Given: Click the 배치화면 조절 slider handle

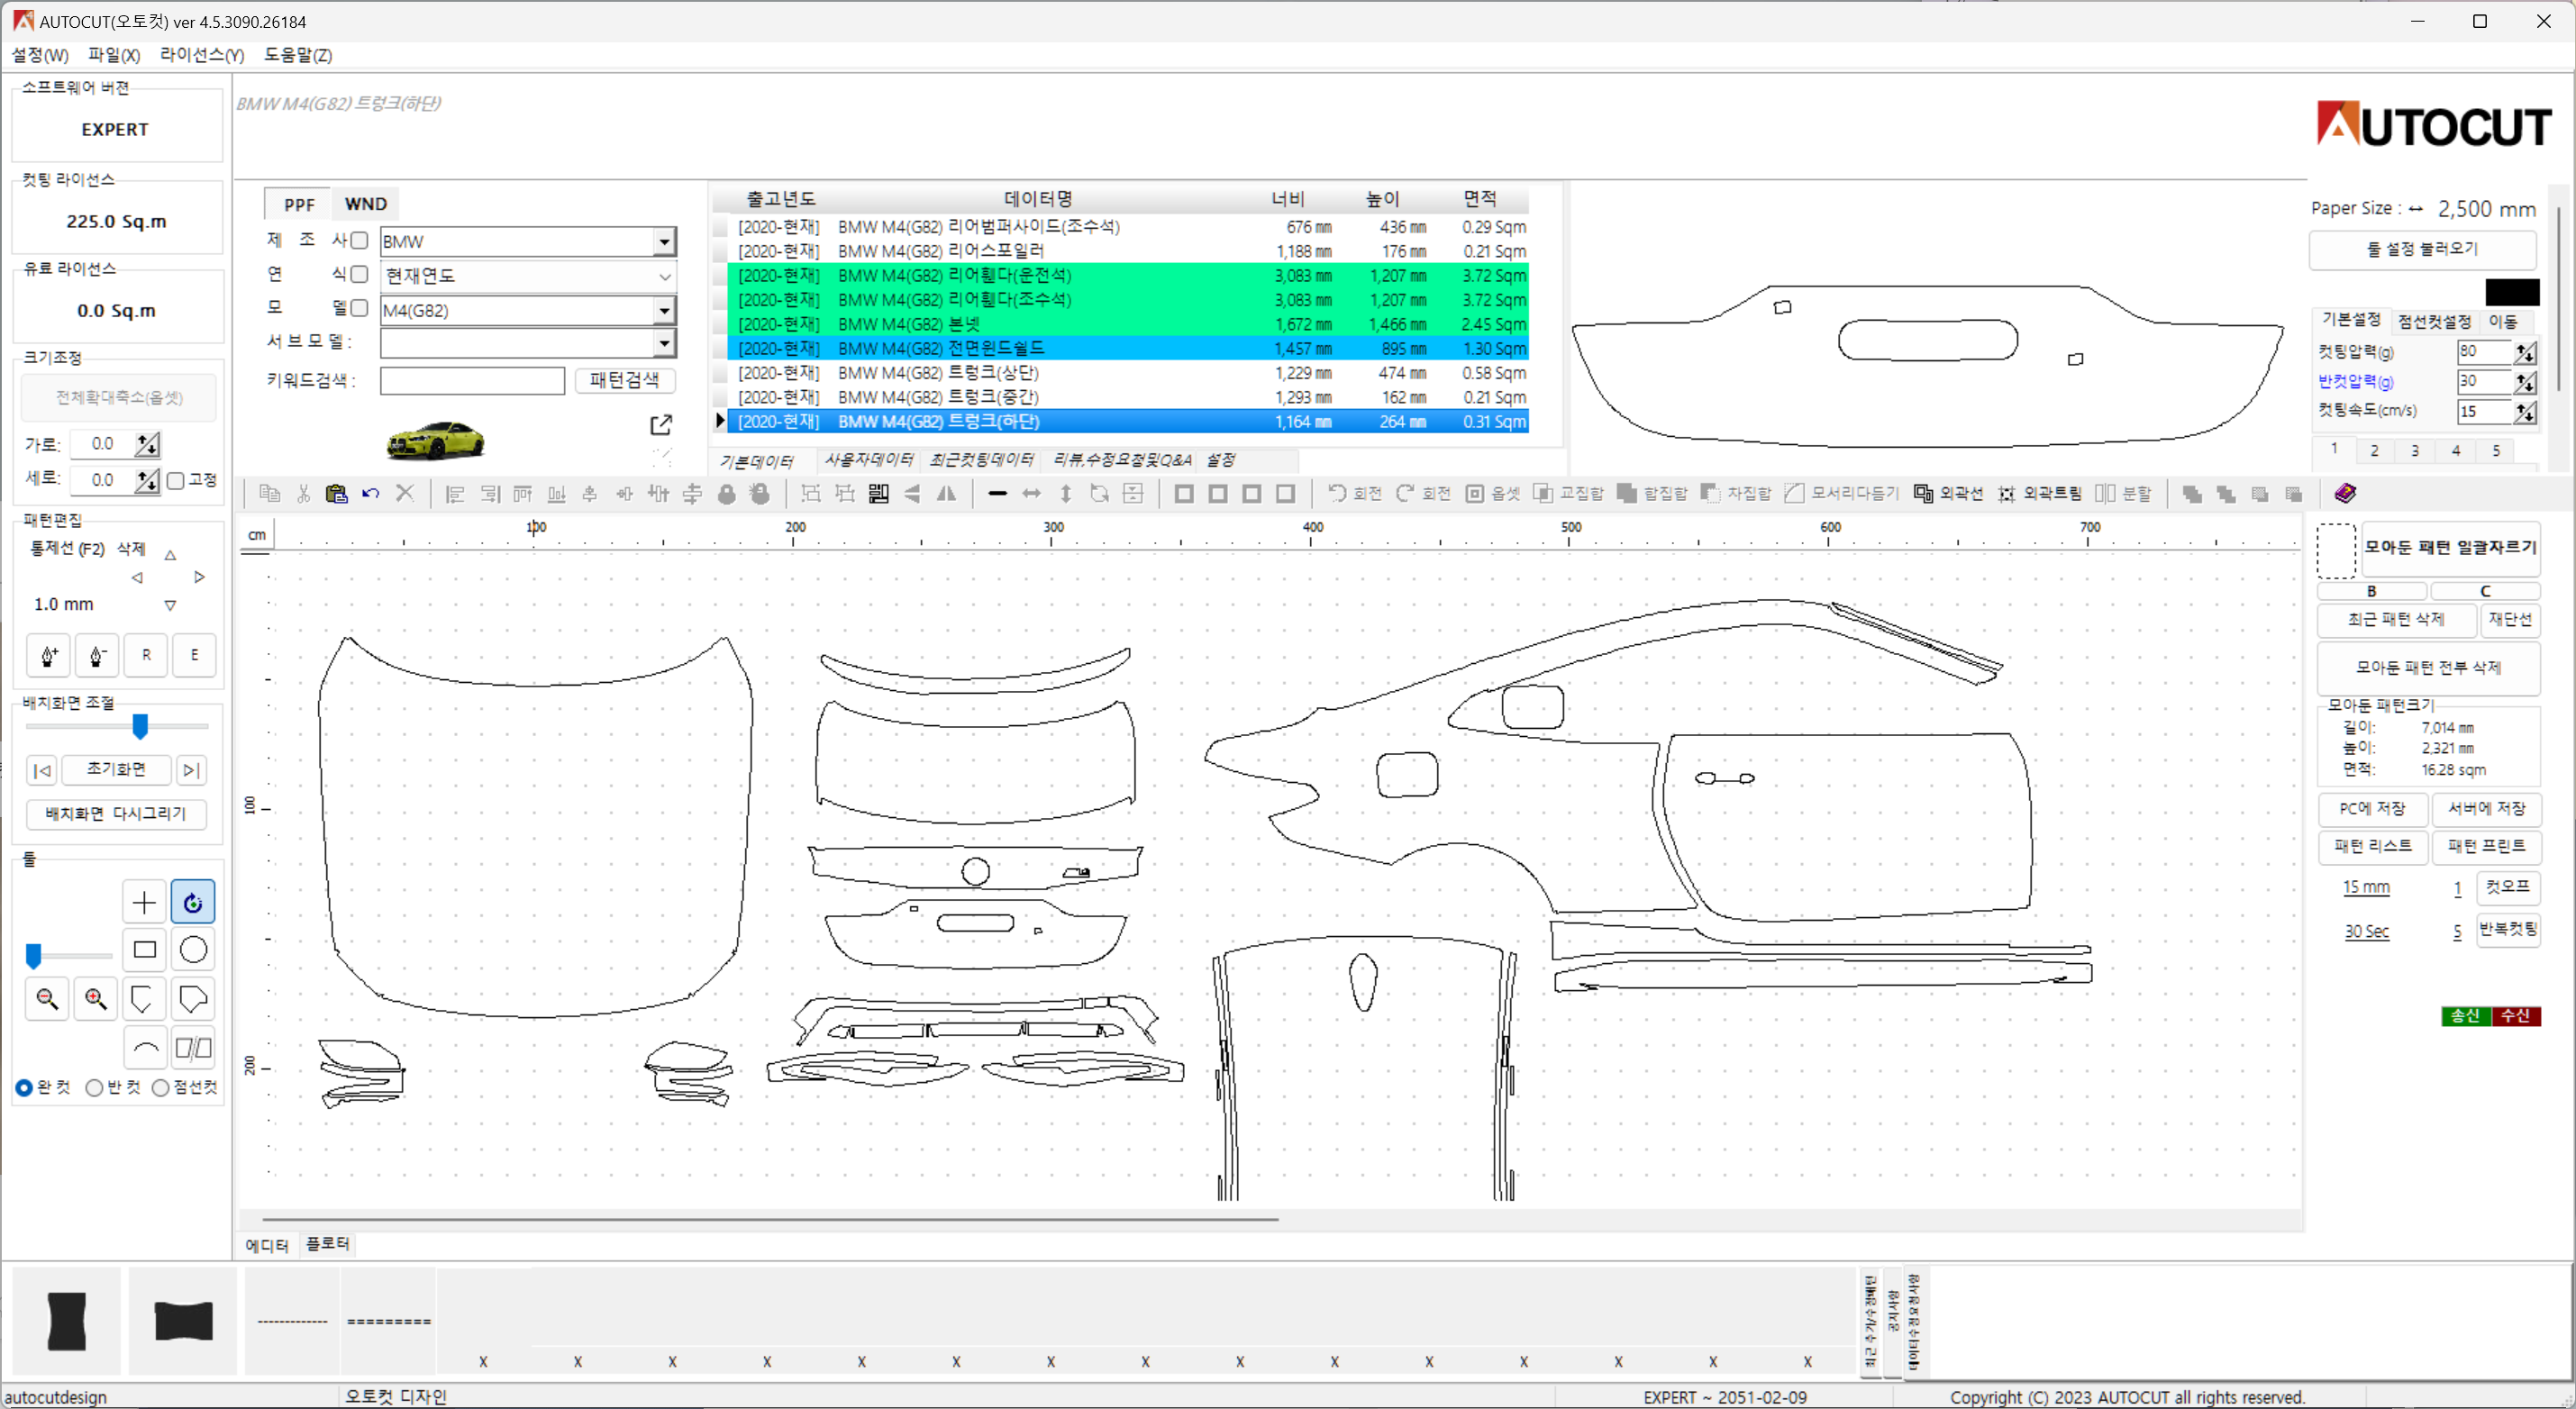Looking at the screenshot, I should pos(140,726).
